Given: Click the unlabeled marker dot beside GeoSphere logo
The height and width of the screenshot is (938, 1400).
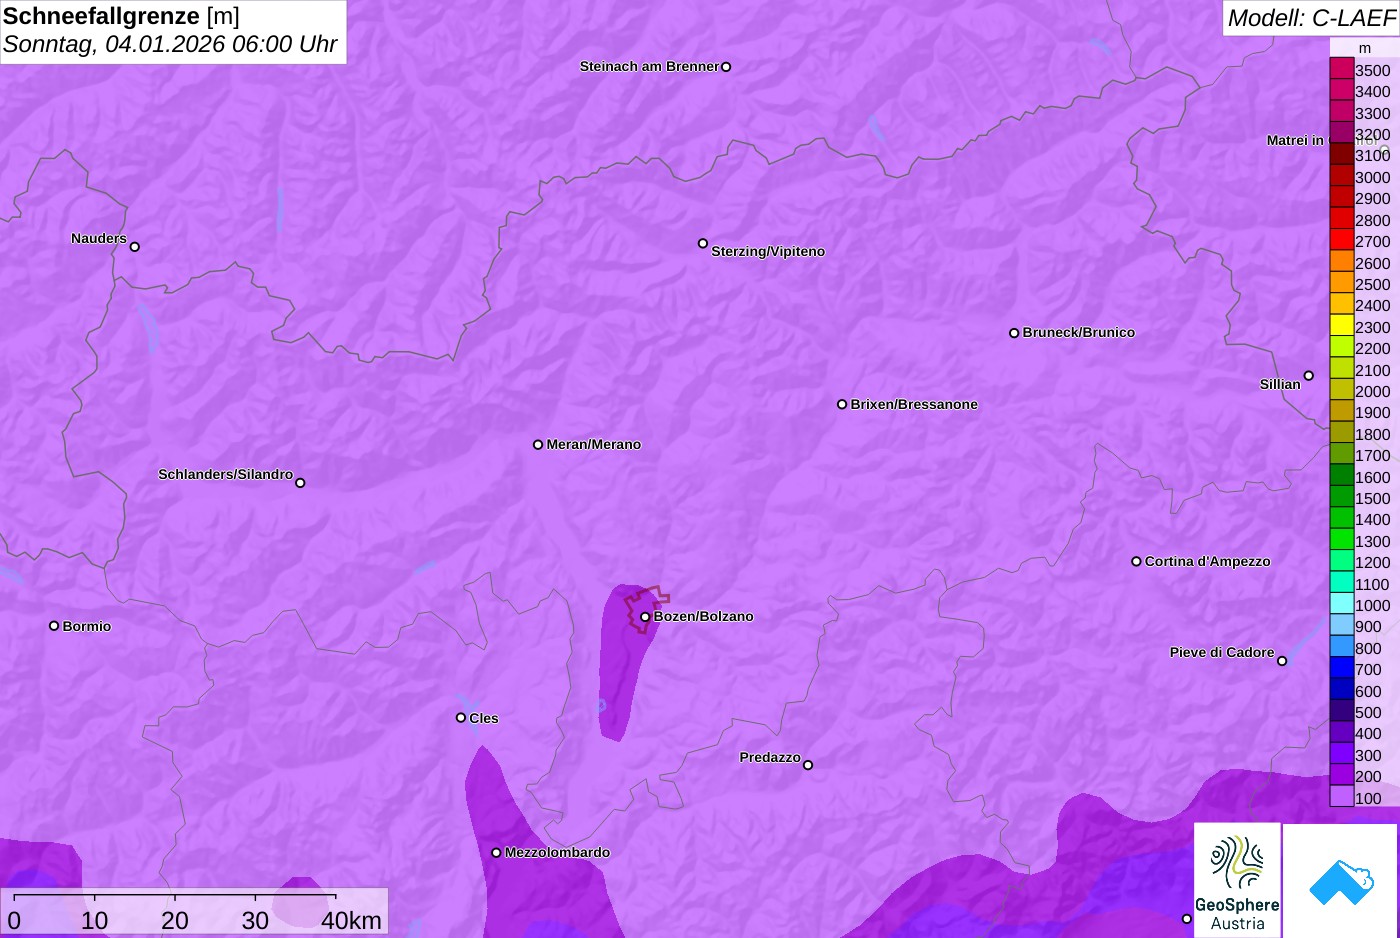Looking at the screenshot, I should (1187, 918).
